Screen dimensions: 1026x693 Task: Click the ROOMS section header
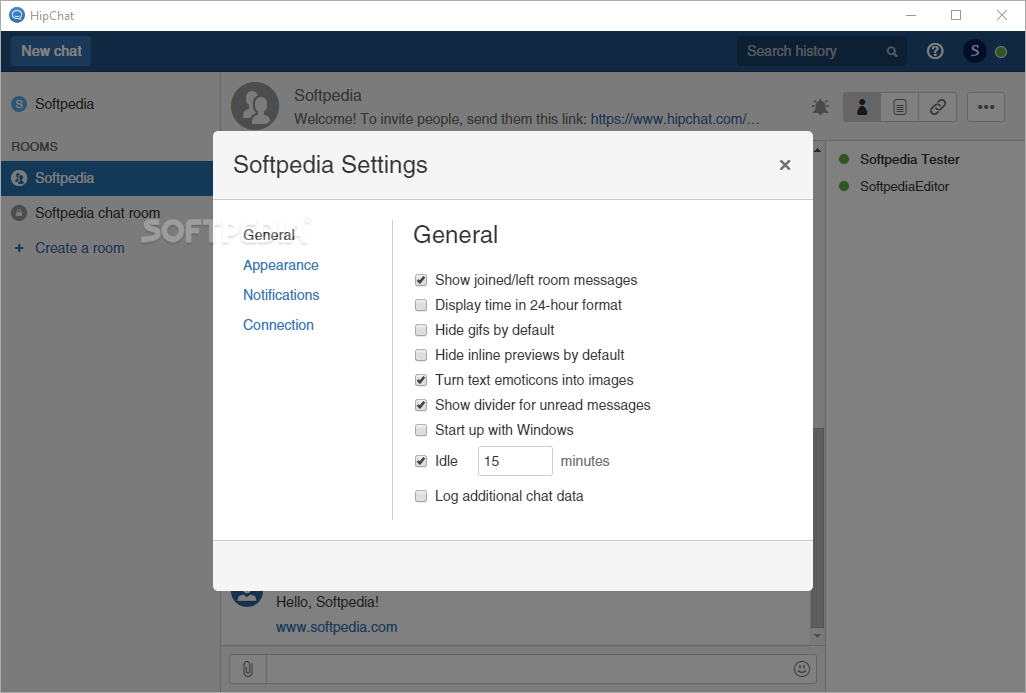point(35,147)
